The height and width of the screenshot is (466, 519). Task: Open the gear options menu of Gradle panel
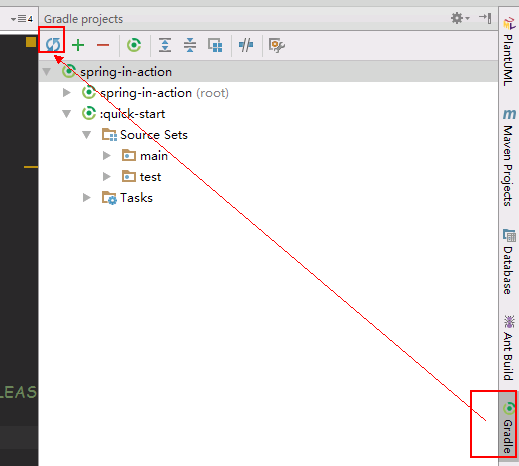click(x=460, y=18)
